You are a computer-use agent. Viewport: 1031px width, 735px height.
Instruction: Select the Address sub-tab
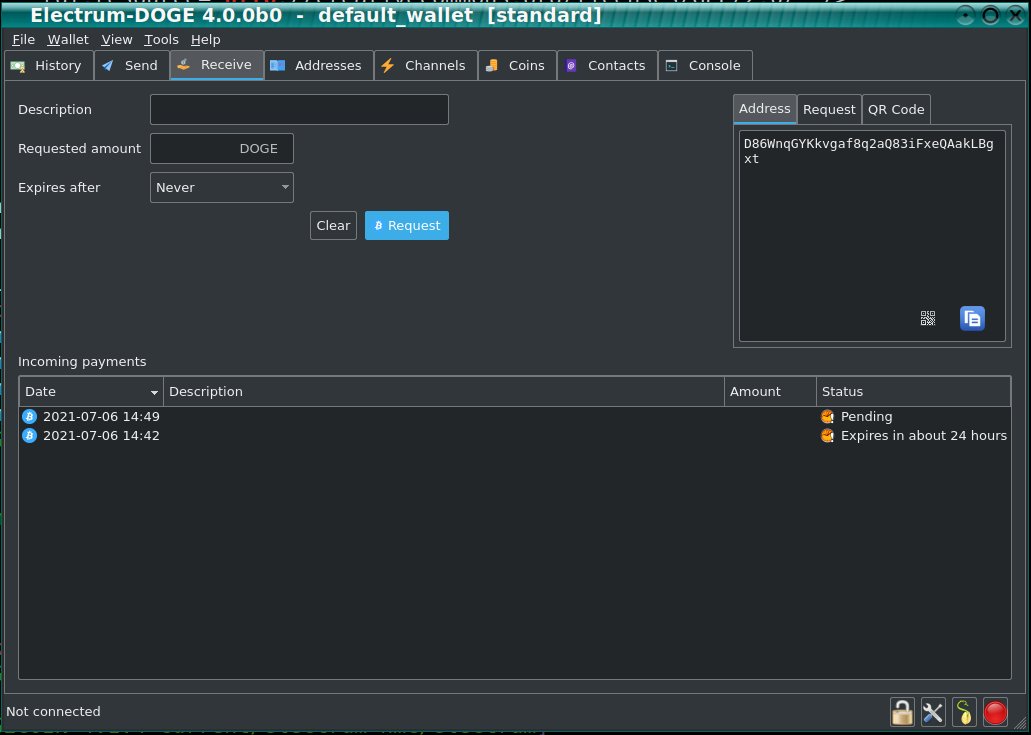765,109
